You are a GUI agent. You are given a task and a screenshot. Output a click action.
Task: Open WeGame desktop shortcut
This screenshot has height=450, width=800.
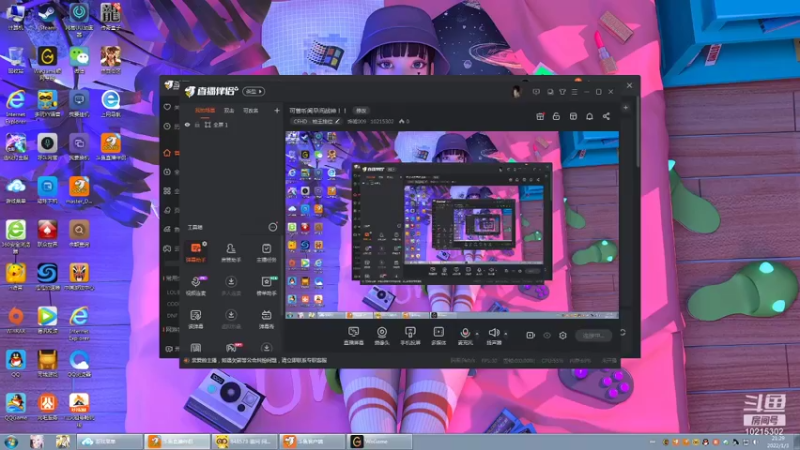pos(47,62)
